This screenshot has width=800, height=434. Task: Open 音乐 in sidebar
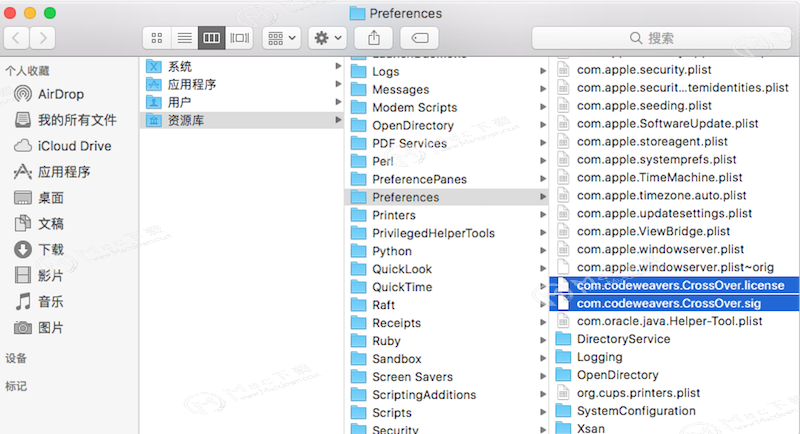38,301
